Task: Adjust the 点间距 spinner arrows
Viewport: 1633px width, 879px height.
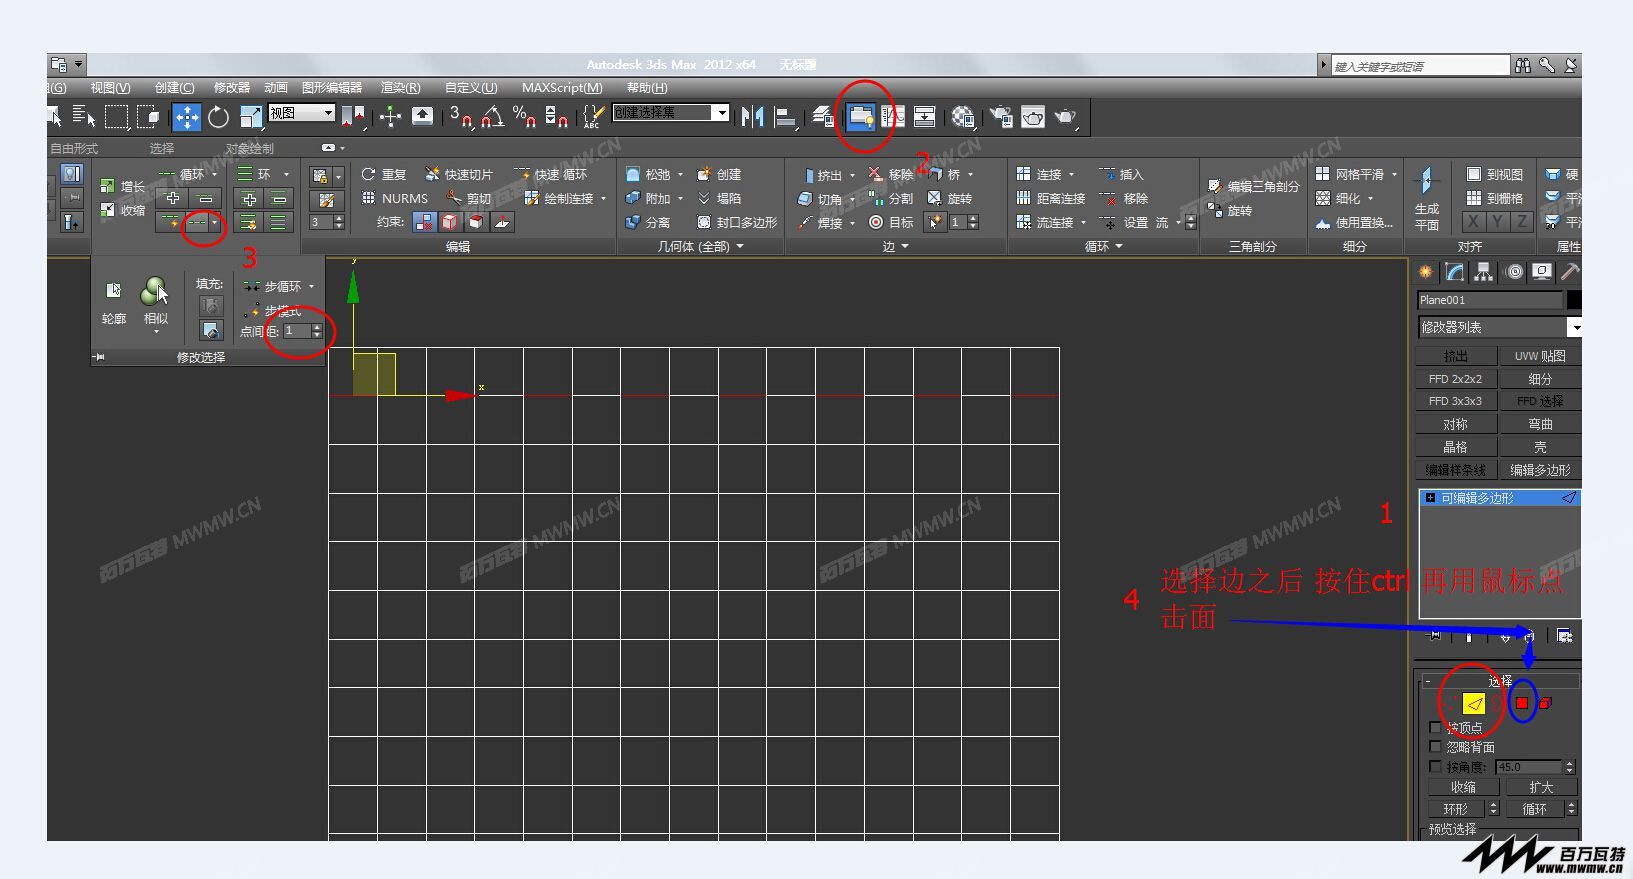Action: [317, 331]
